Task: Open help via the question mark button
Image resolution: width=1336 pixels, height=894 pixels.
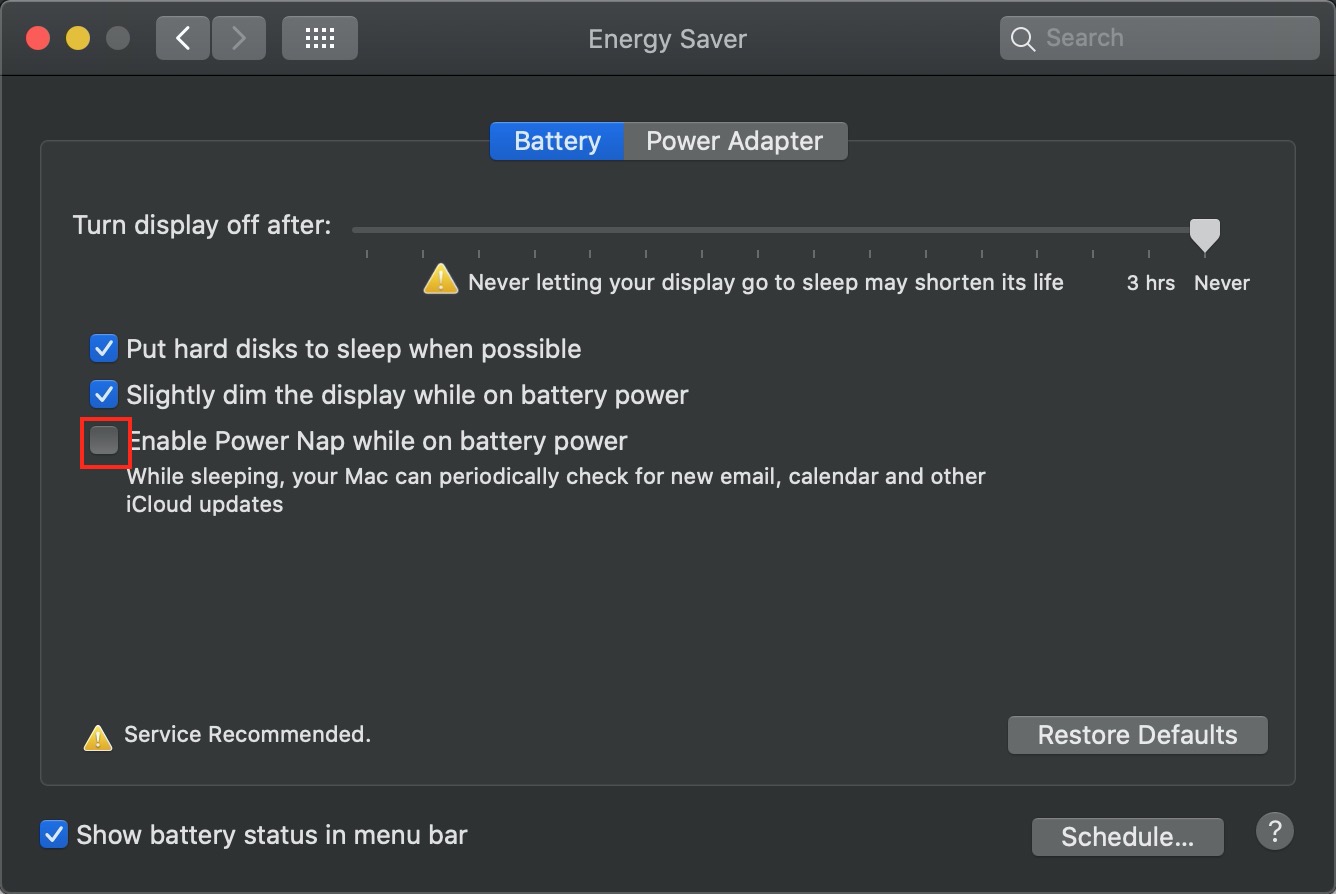Action: pos(1274,831)
